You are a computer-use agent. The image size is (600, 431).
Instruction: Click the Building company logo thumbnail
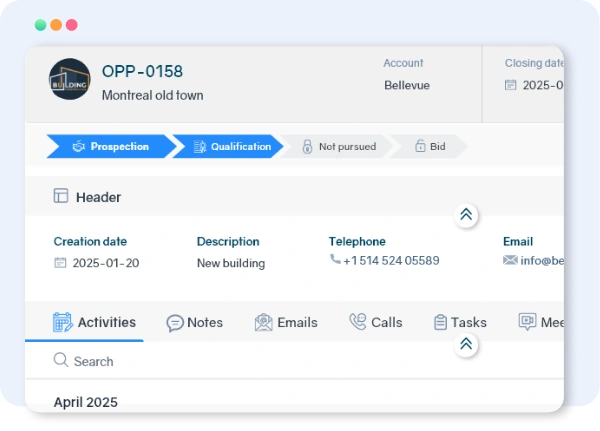tap(69, 80)
